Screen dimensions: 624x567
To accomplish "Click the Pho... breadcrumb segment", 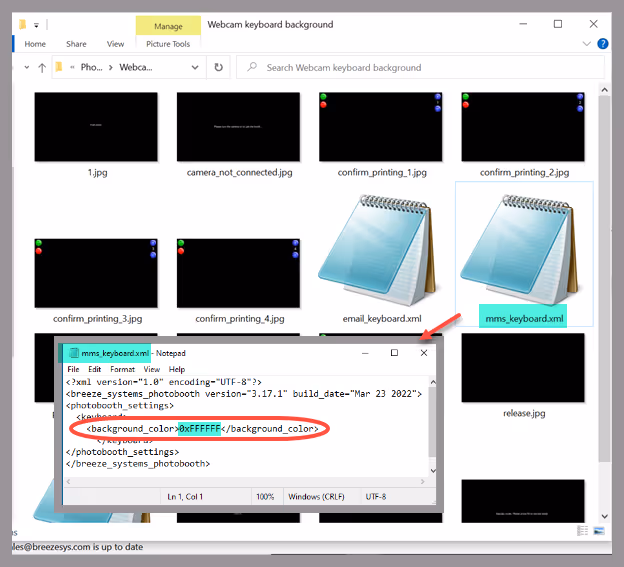I will (92, 67).
